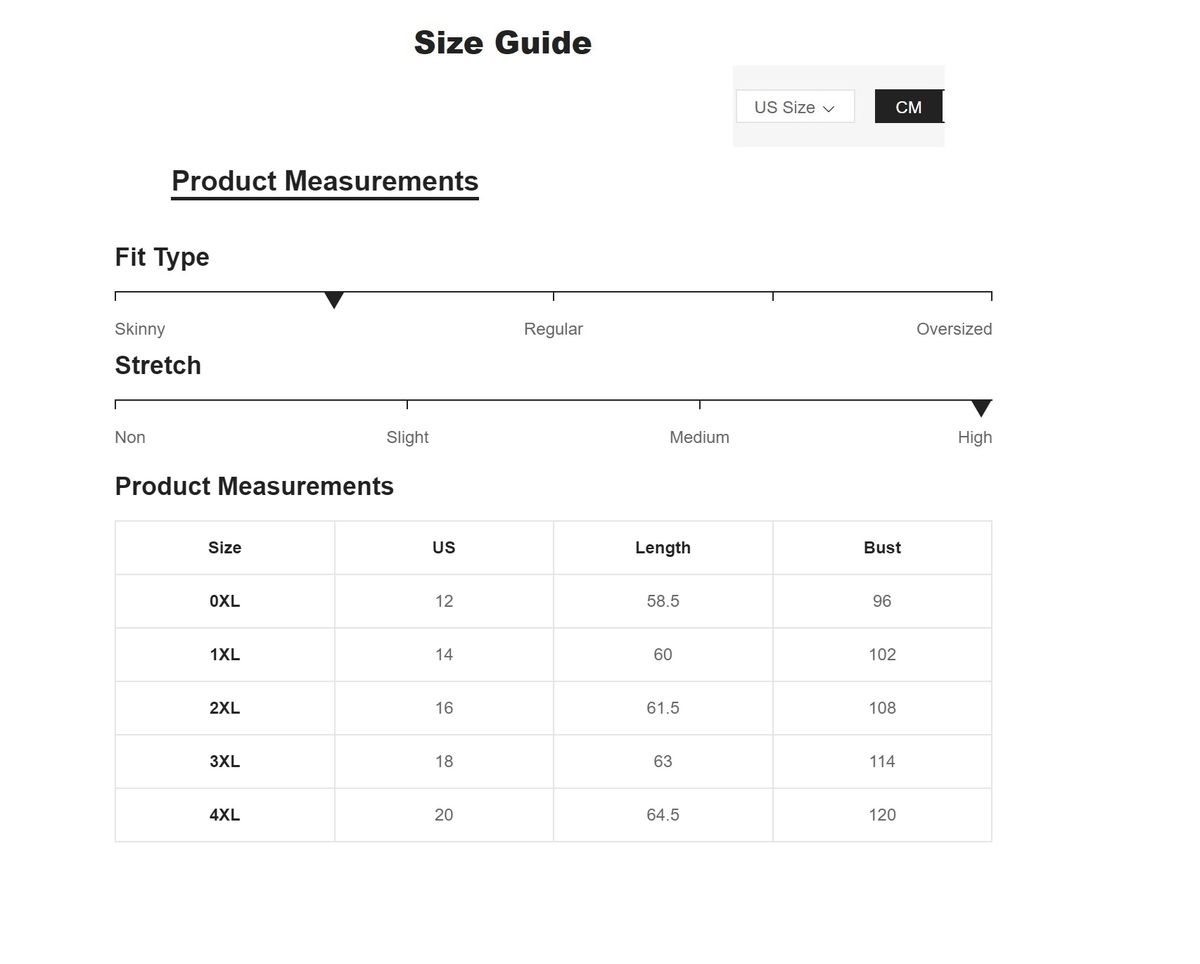The image size is (1200, 964).
Task: Click the Size Guide title
Action: click(x=502, y=43)
